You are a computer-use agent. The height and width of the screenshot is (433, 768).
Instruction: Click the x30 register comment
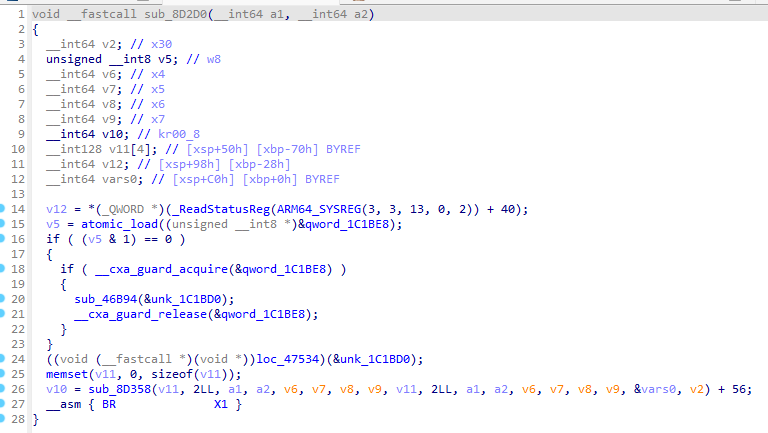coord(161,44)
